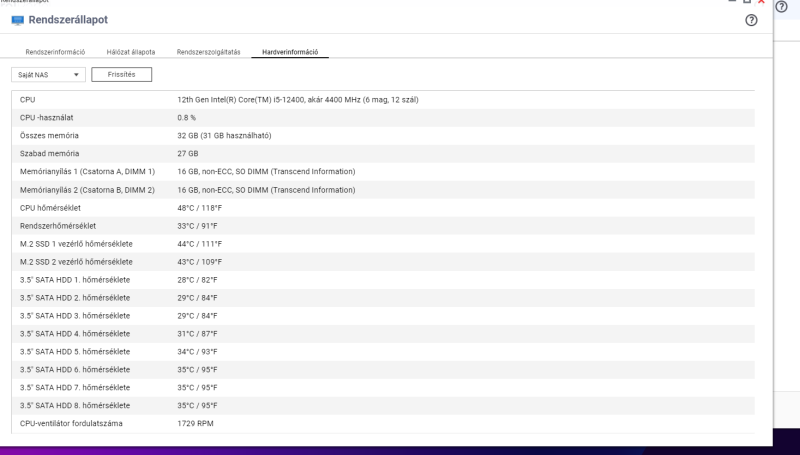Select the 48°C / 118°F CPU temperature
This screenshot has width=800, height=455.
[199, 208]
